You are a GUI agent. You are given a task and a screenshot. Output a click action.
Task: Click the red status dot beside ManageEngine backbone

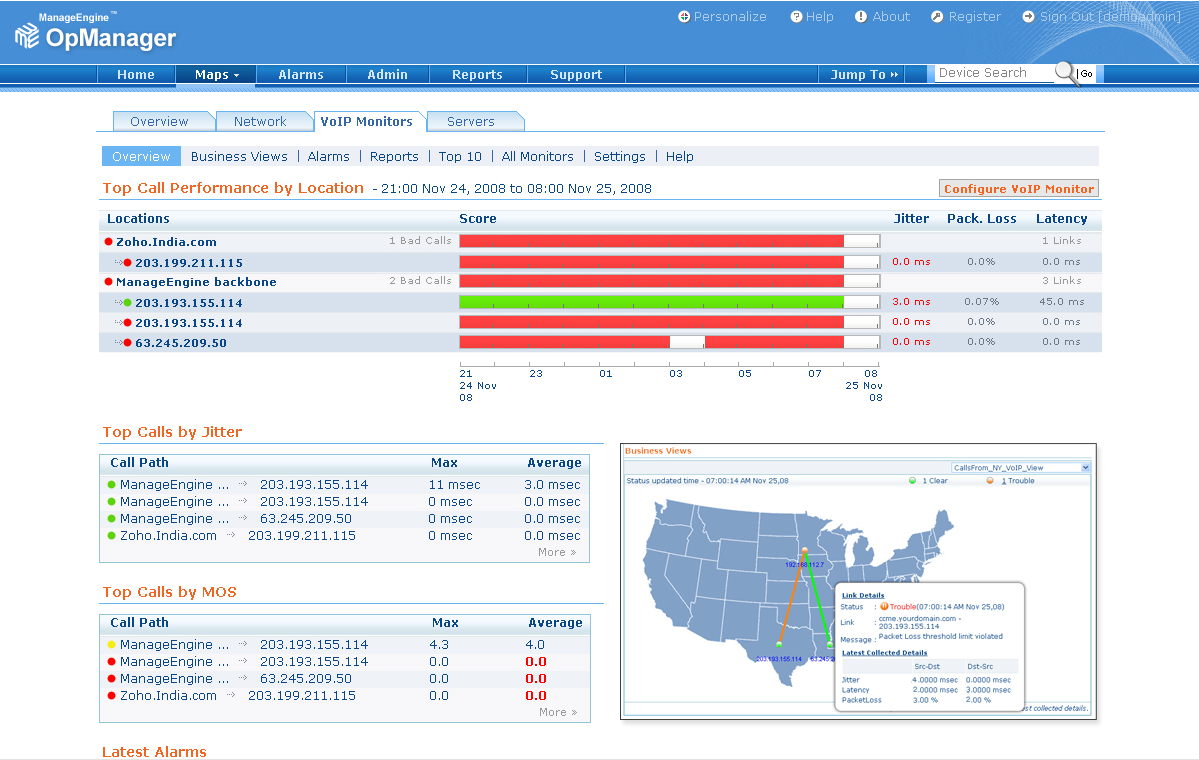point(109,281)
